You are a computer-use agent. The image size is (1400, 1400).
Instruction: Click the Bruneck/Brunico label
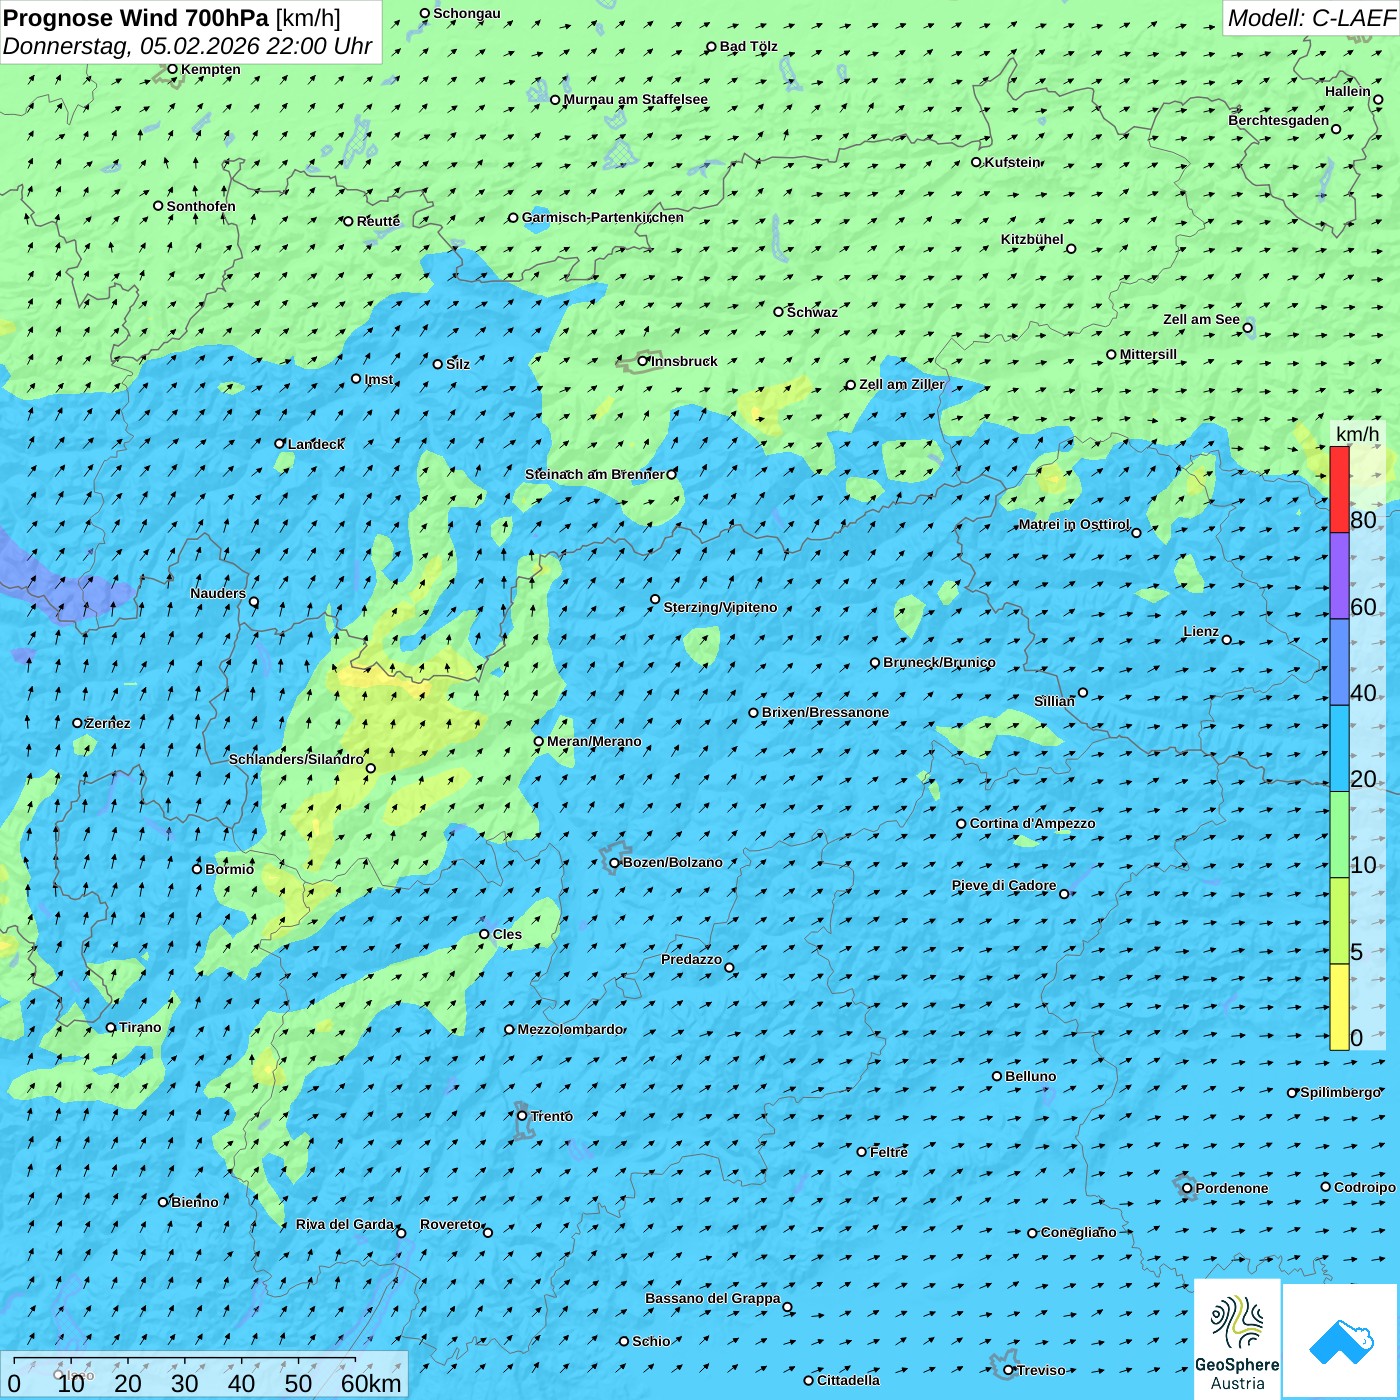tap(939, 662)
